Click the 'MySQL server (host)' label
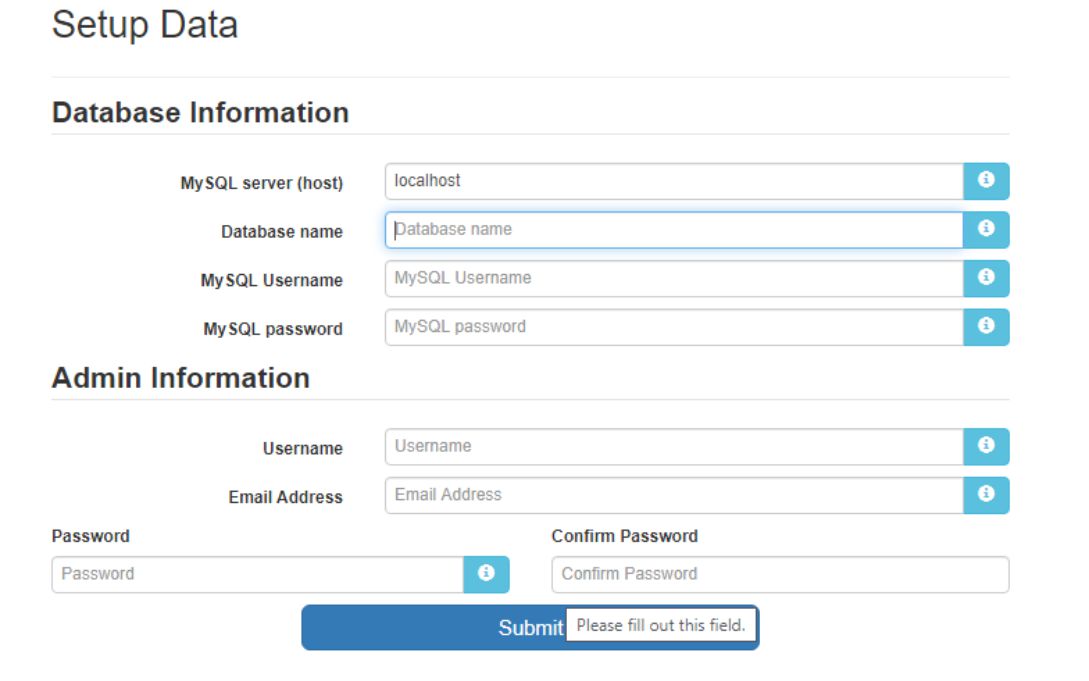The image size is (1089, 681). click(x=262, y=183)
